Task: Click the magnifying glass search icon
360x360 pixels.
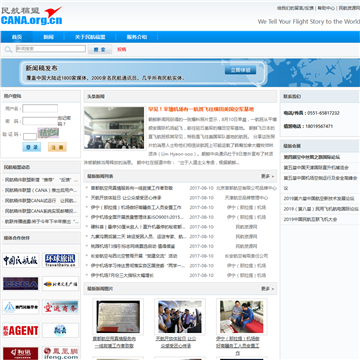Action: pyautogui.click(x=8, y=50)
